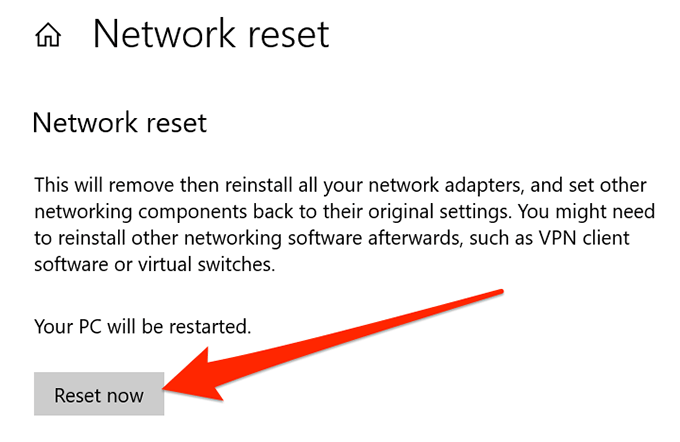Click the 'Your PC will be restarted.' text
Viewport: 680px width, 442px height.
pos(142,326)
